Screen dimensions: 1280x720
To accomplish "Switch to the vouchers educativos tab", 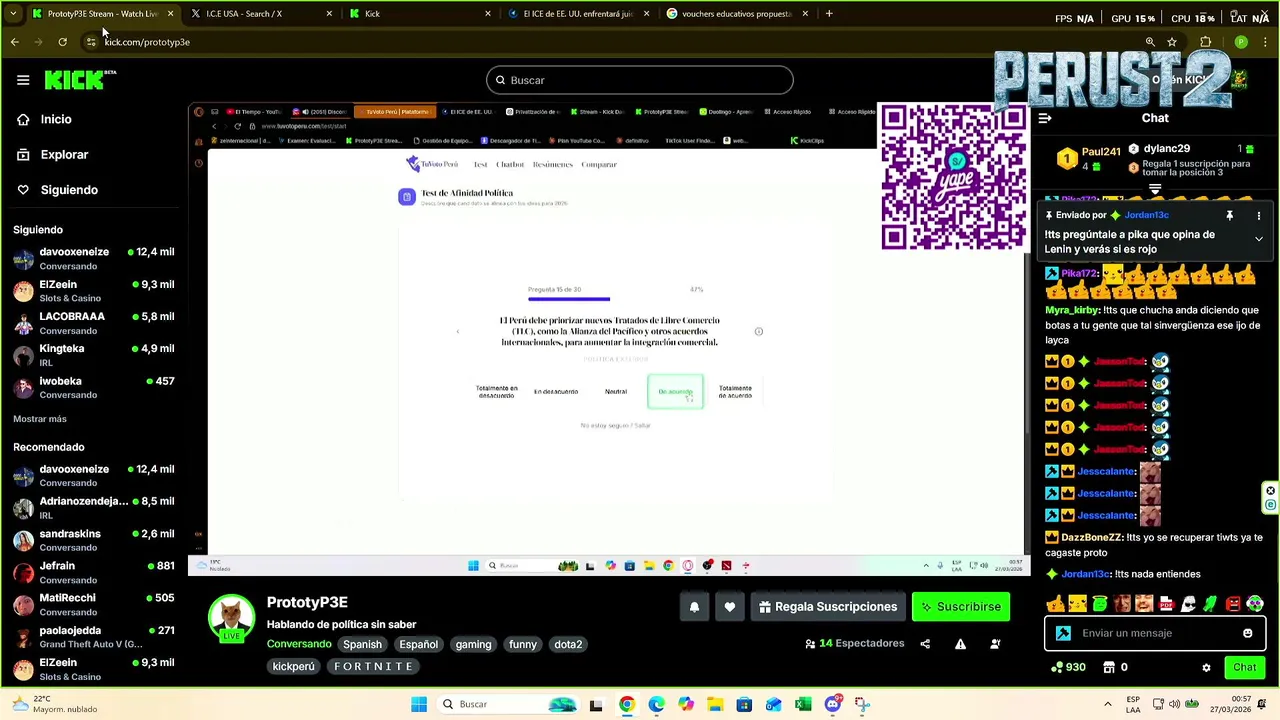I will point(736,14).
